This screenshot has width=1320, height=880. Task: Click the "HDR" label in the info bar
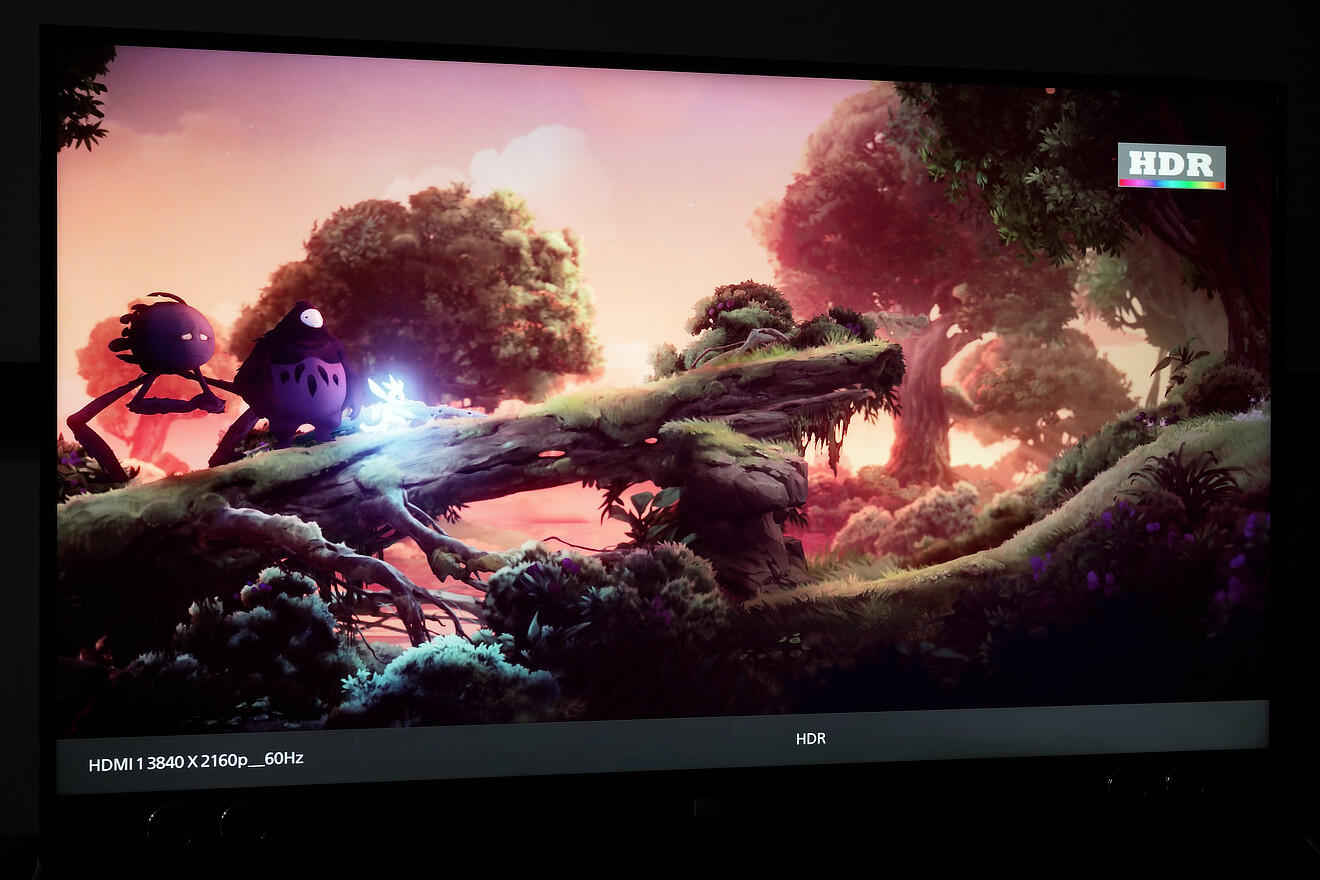tap(811, 739)
